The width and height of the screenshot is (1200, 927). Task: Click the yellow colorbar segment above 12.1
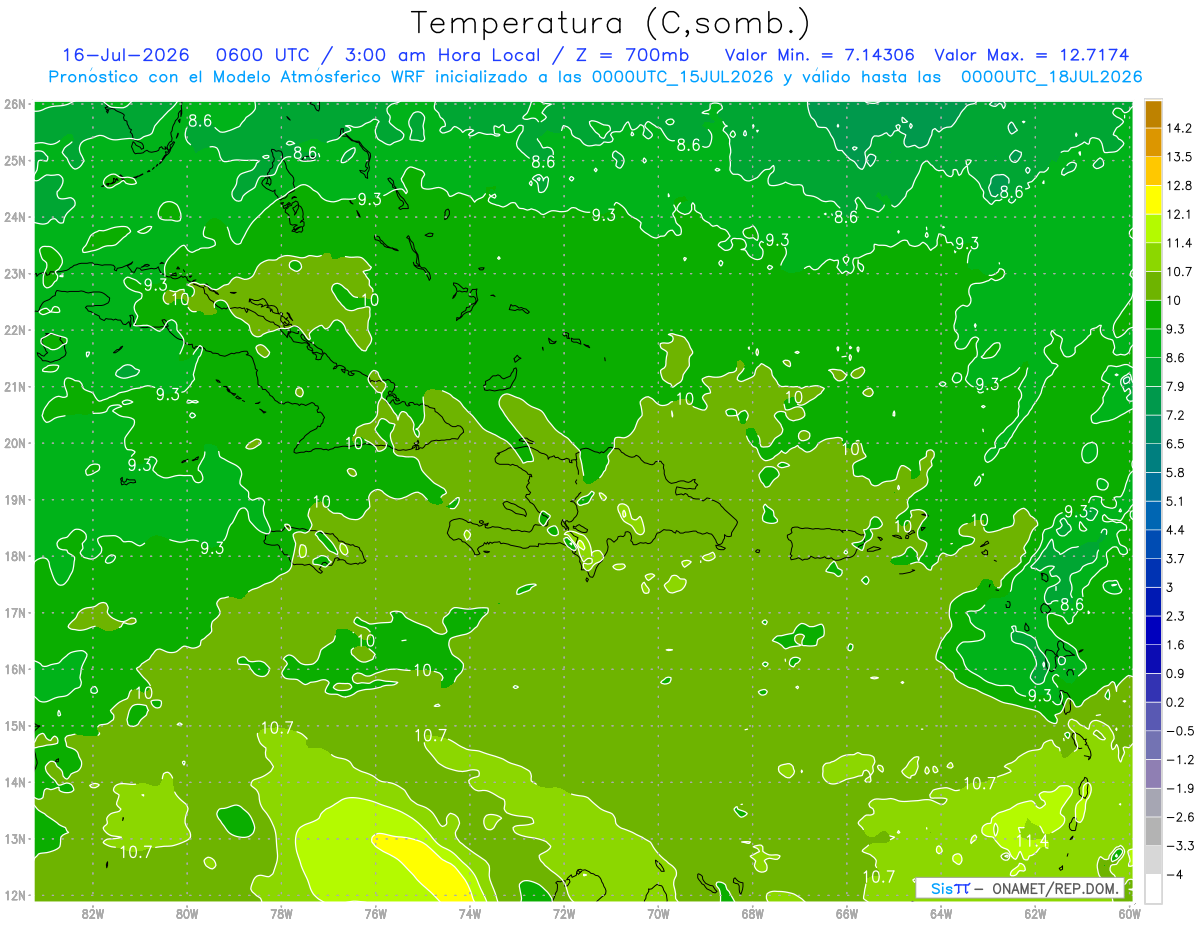[x=1154, y=200]
